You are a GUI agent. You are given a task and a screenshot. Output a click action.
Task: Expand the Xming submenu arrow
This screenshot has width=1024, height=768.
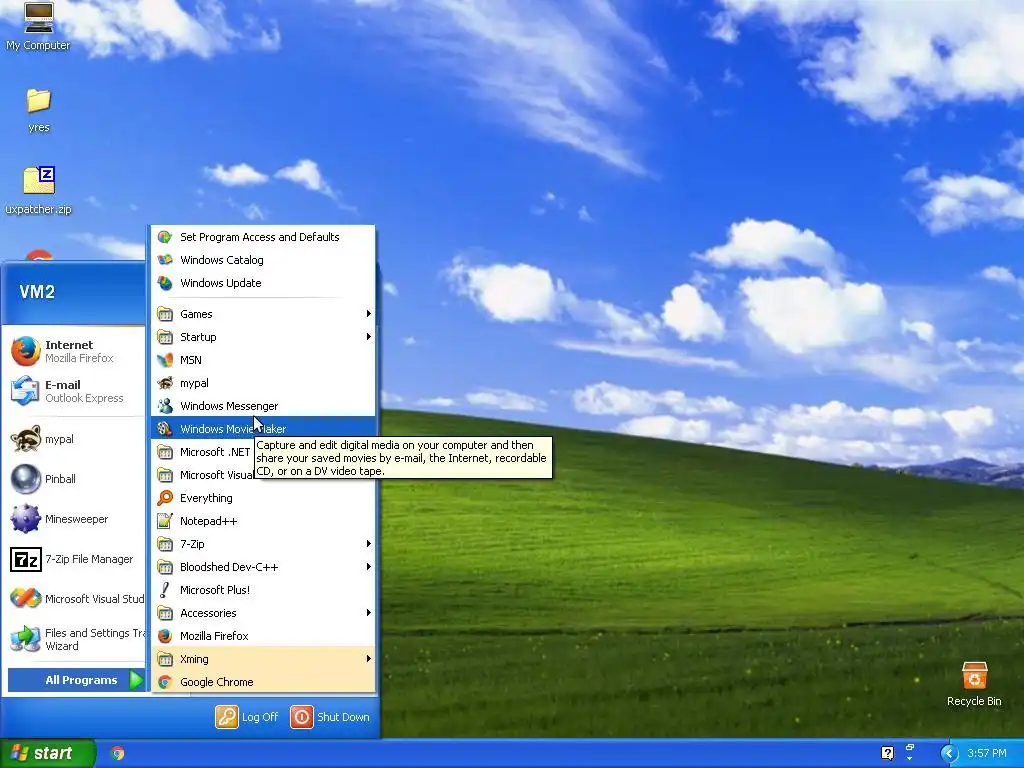click(368, 659)
